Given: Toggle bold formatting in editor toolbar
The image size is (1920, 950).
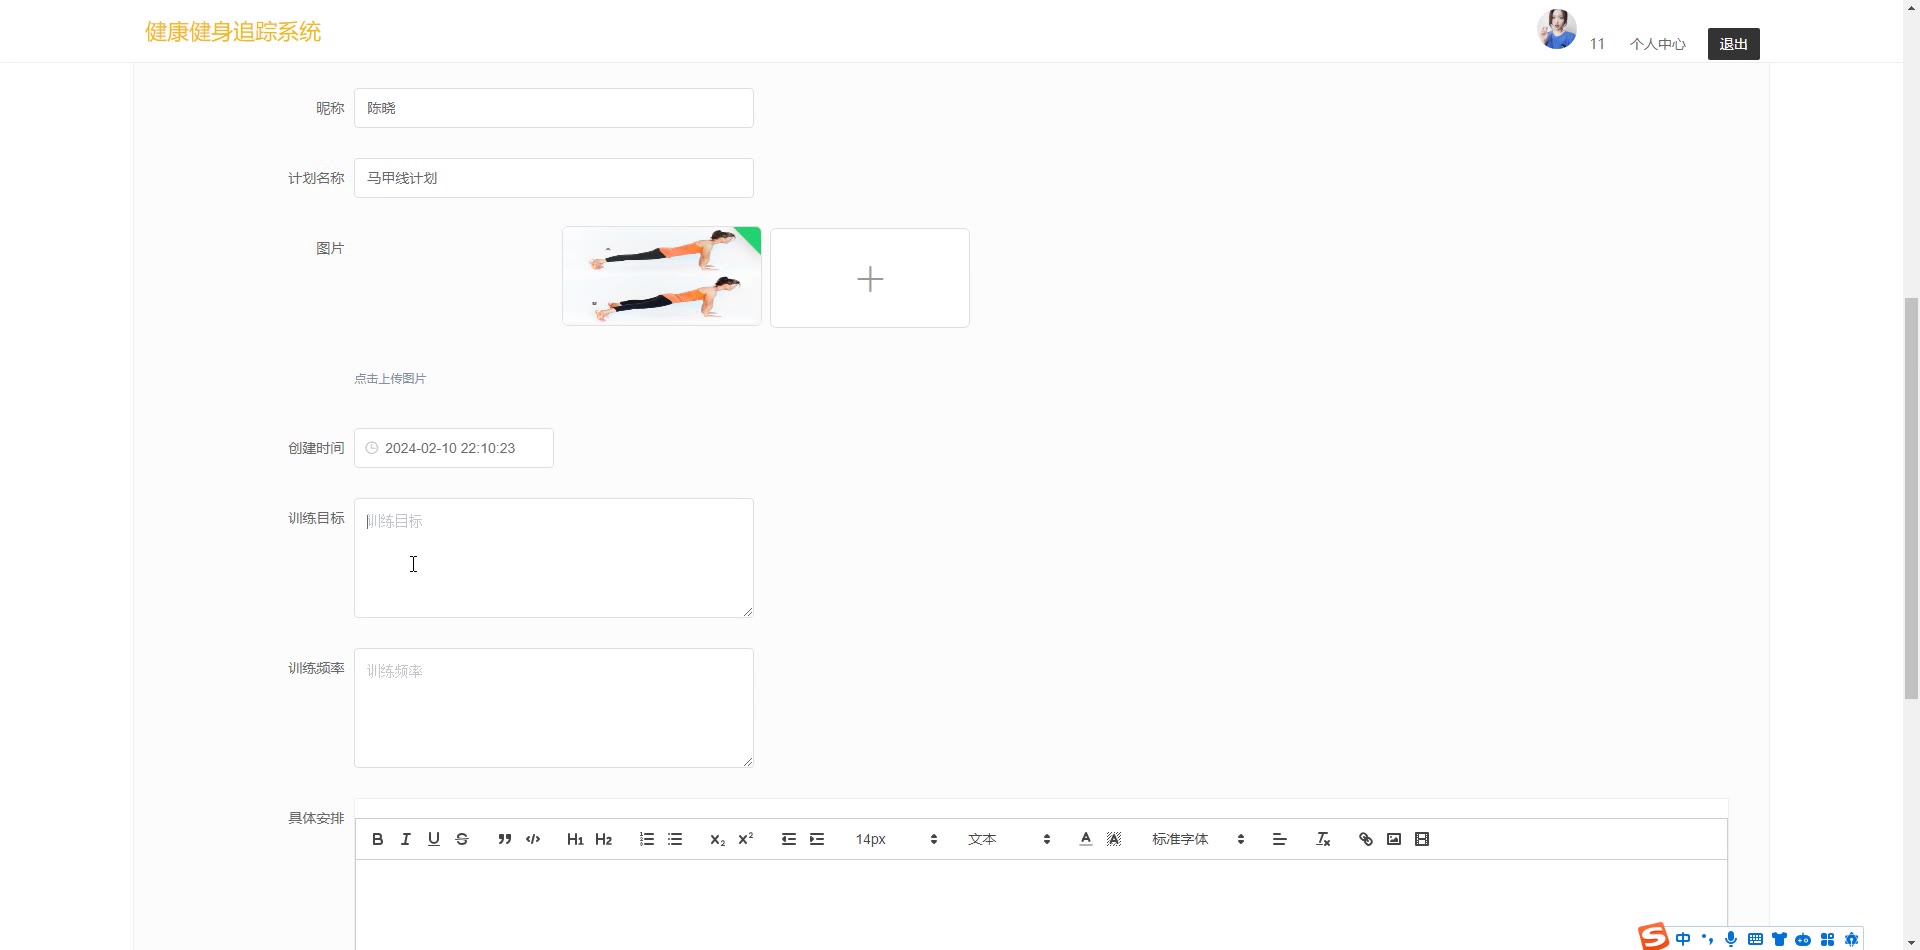Looking at the screenshot, I should coord(377,839).
